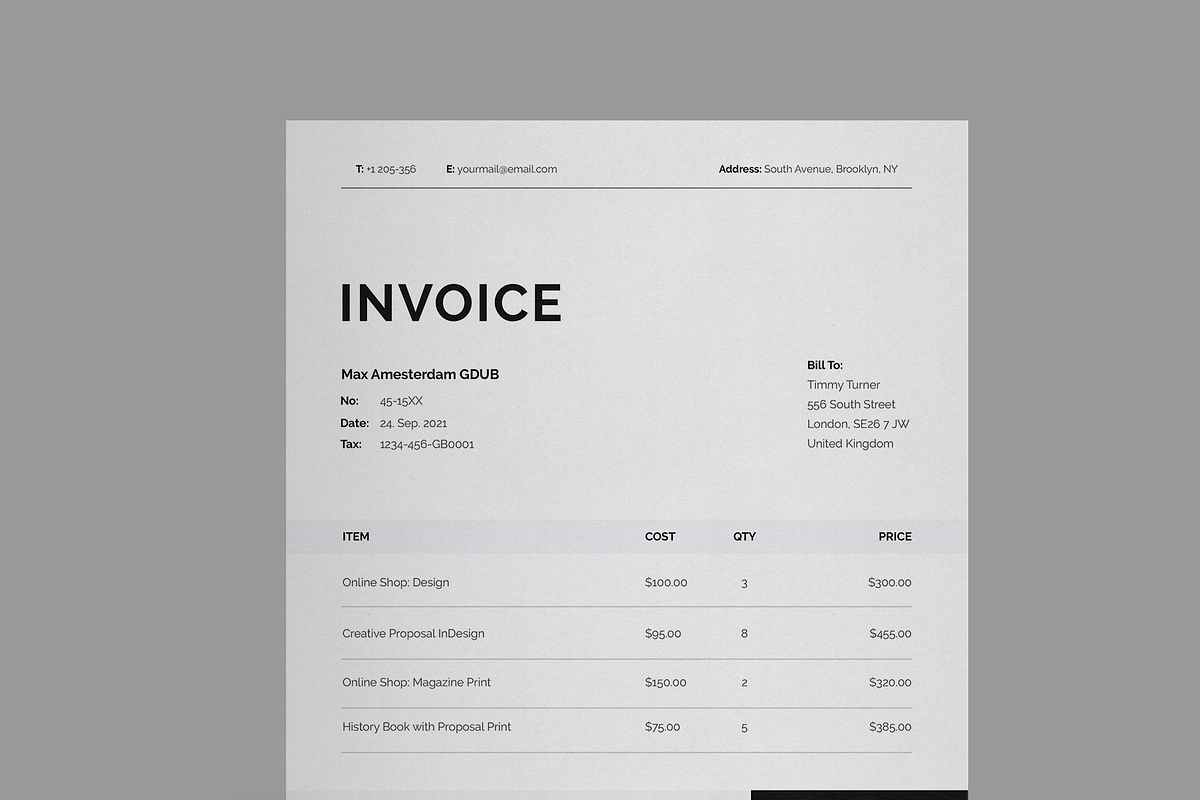
Task: Click the price $455.00
Action: [890, 633]
